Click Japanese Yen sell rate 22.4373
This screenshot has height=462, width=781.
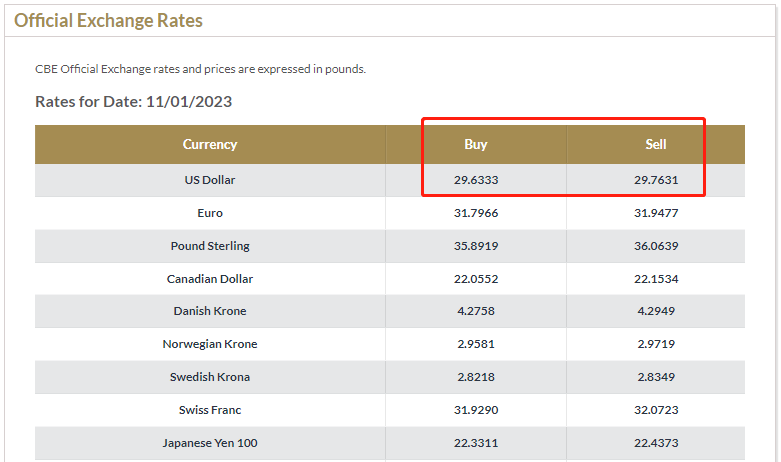pos(656,443)
